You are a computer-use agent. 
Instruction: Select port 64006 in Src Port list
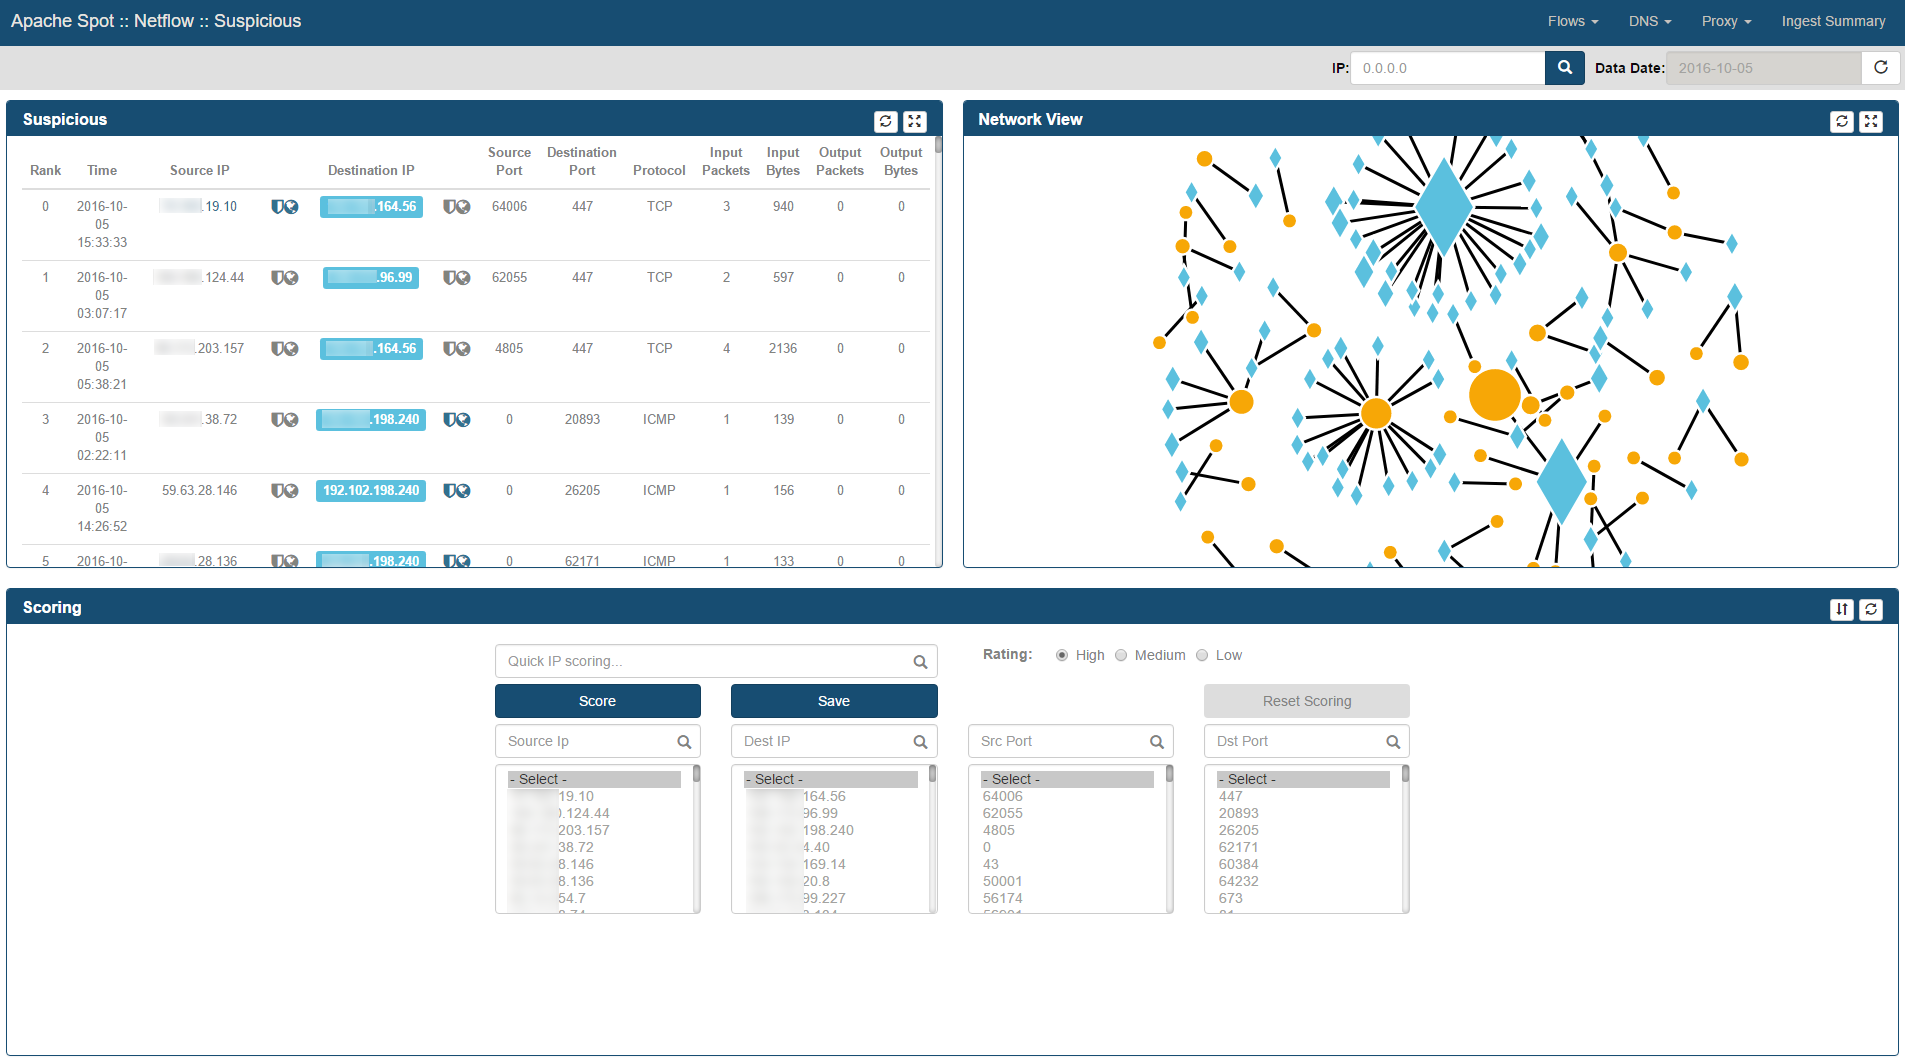point(1002,796)
